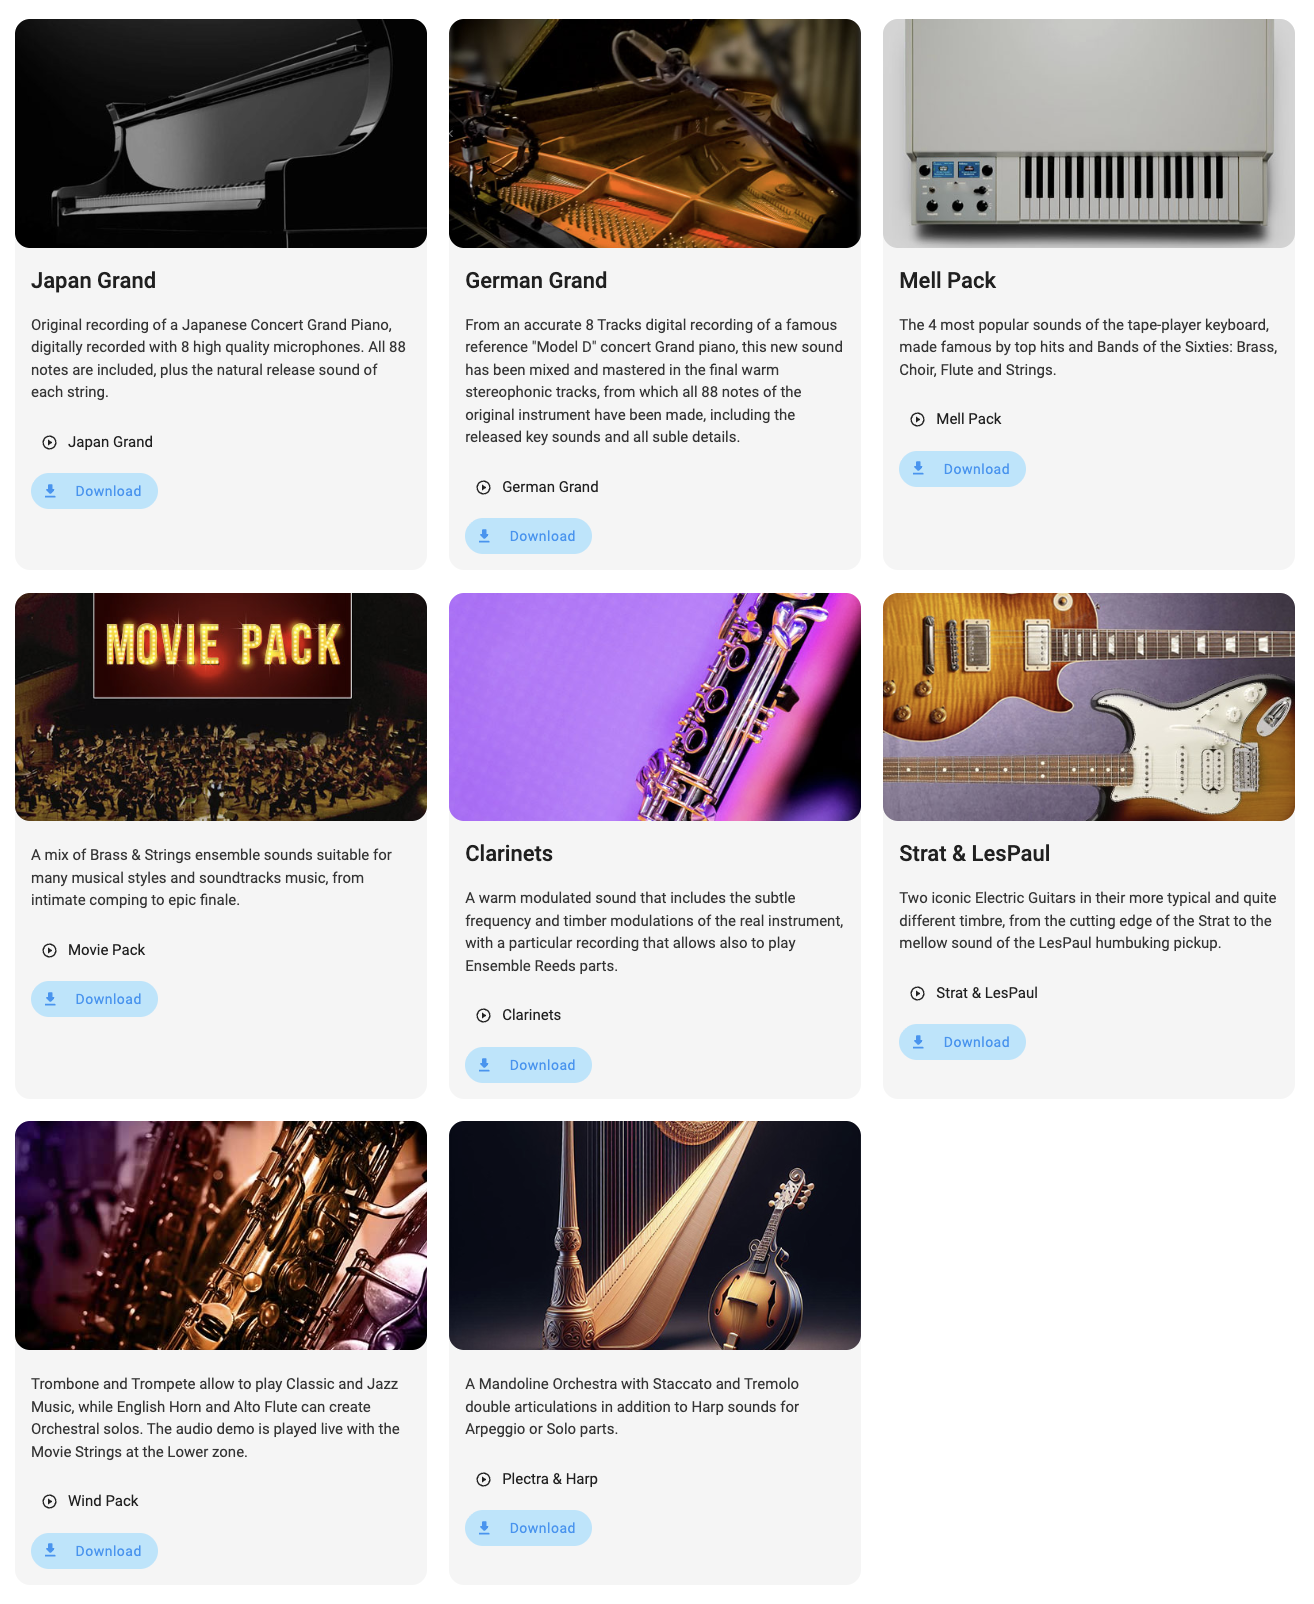The width and height of the screenshot is (1314, 1604).
Task: Open the Mell Pack keyboard image
Action: [x=1089, y=133]
